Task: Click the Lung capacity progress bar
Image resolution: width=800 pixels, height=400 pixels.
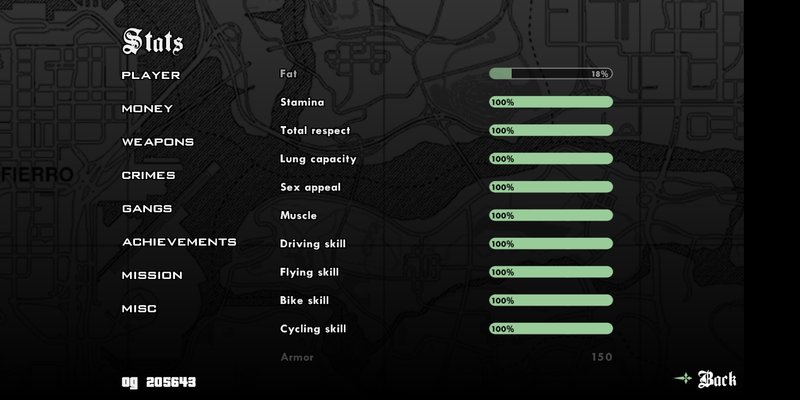Action: click(x=550, y=159)
